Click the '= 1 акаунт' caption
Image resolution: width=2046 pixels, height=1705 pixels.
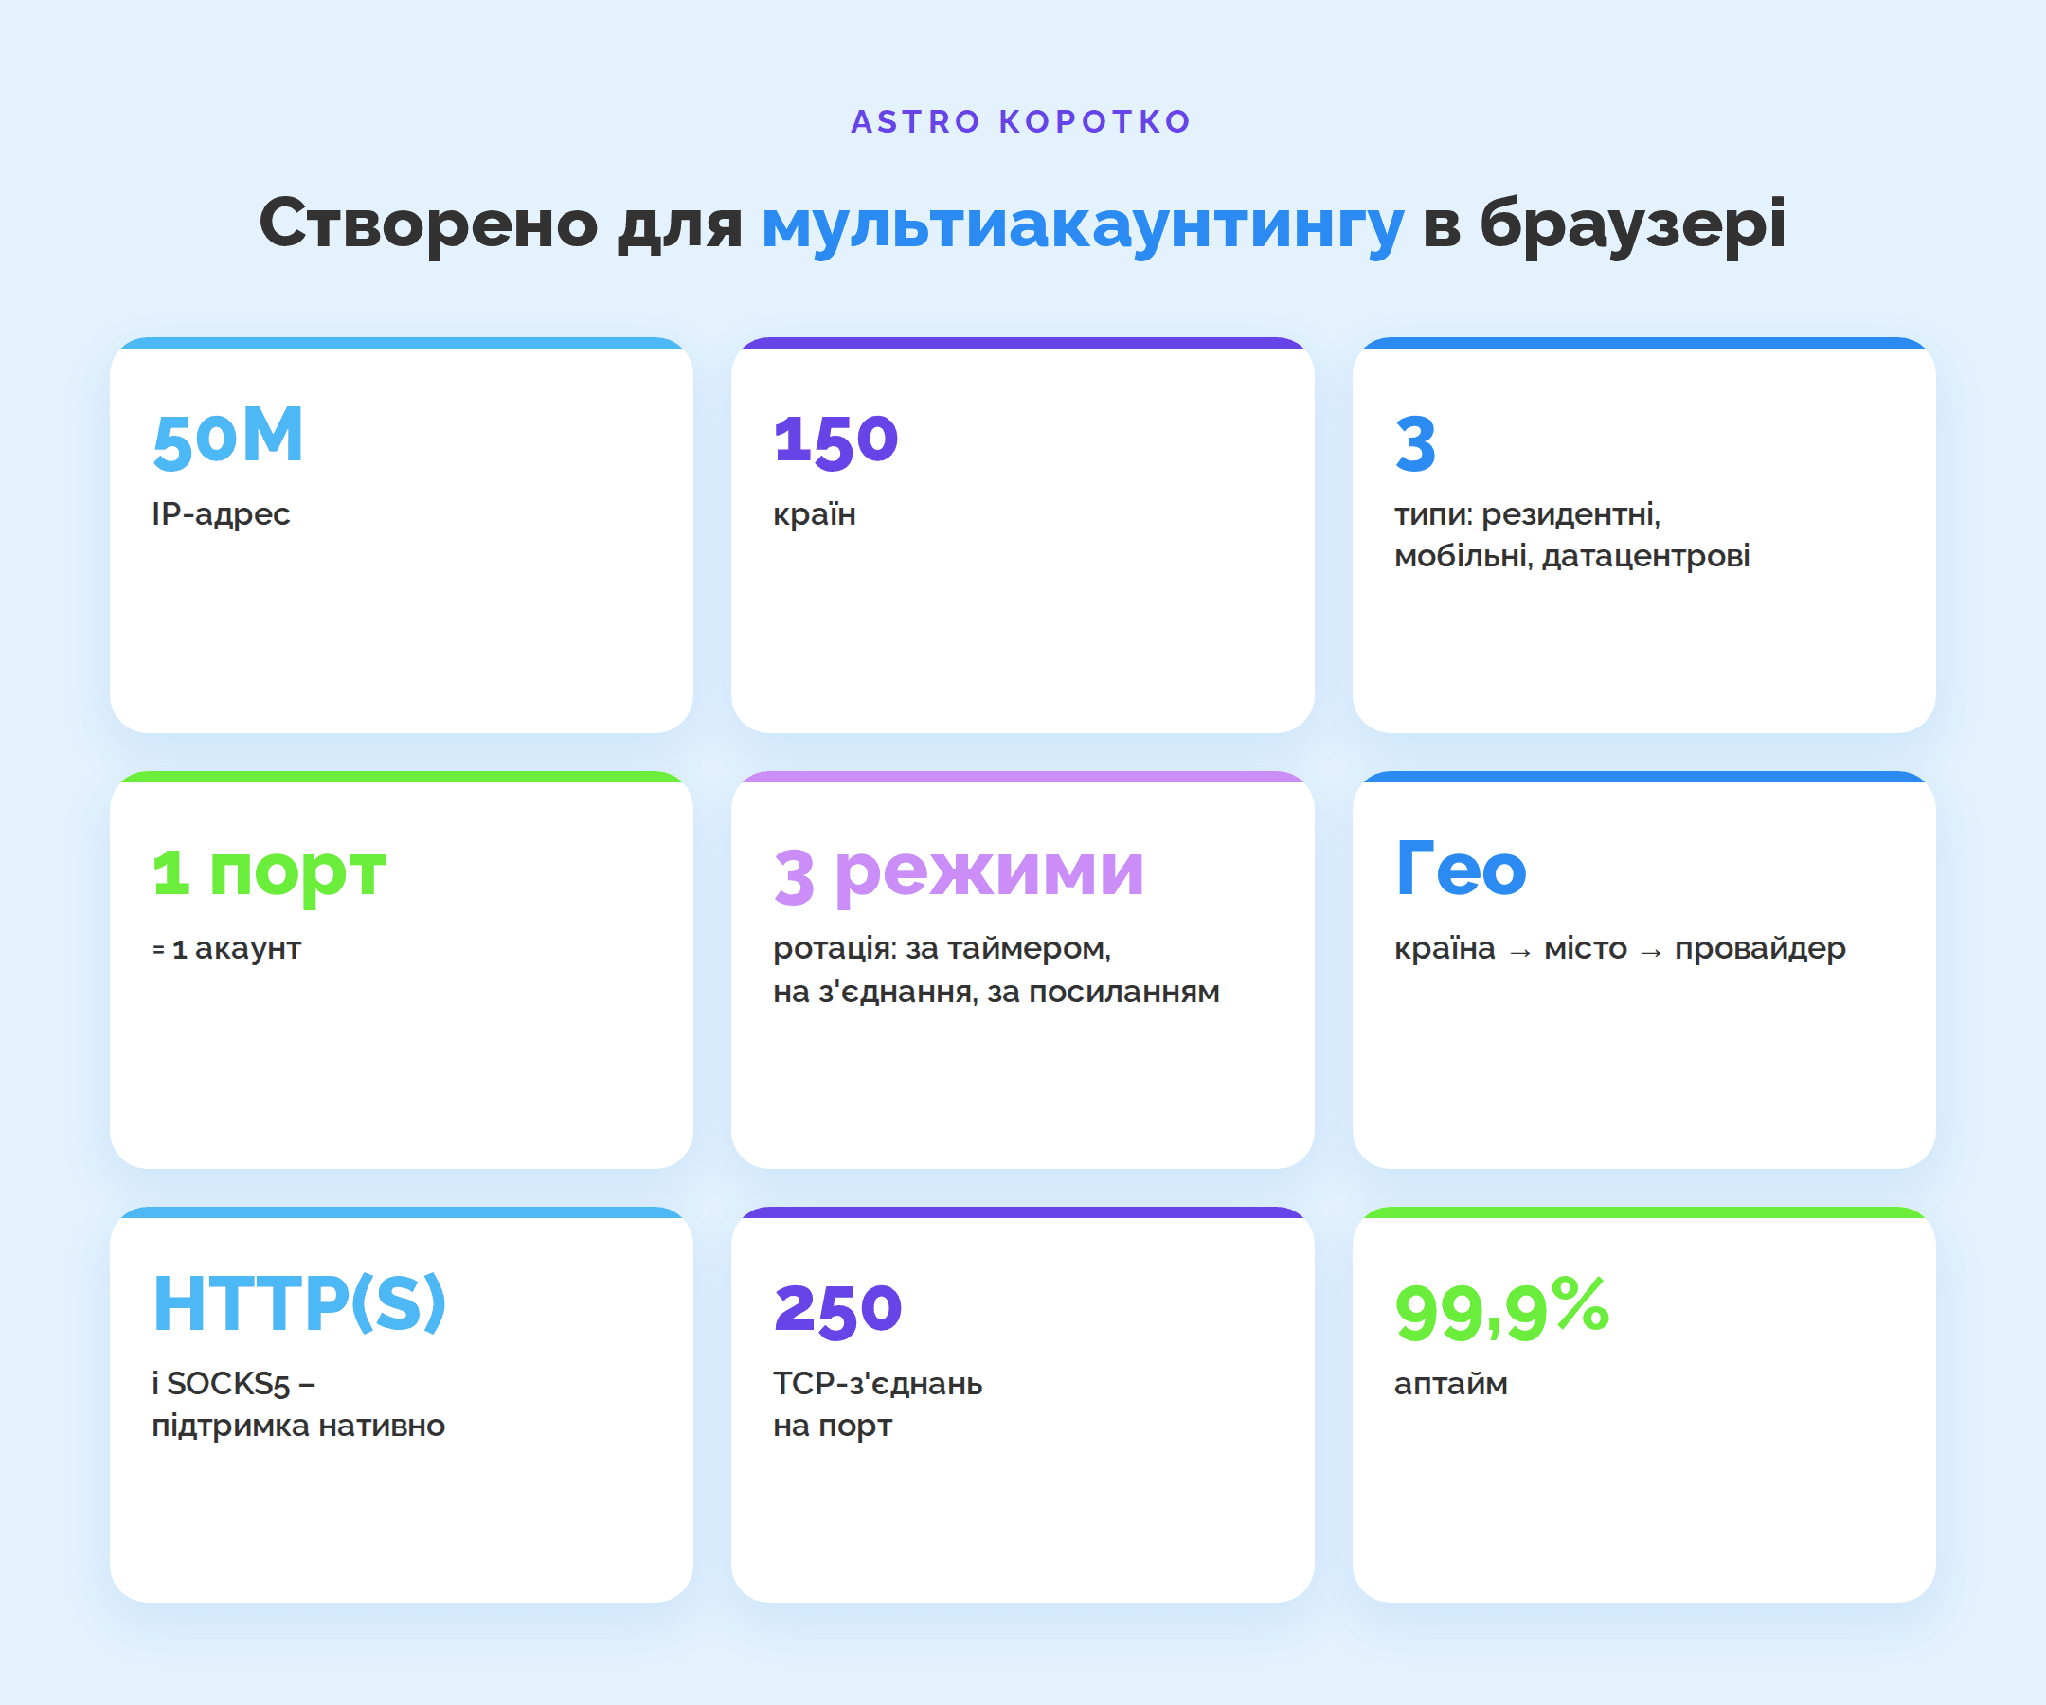[x=226, y=949]
